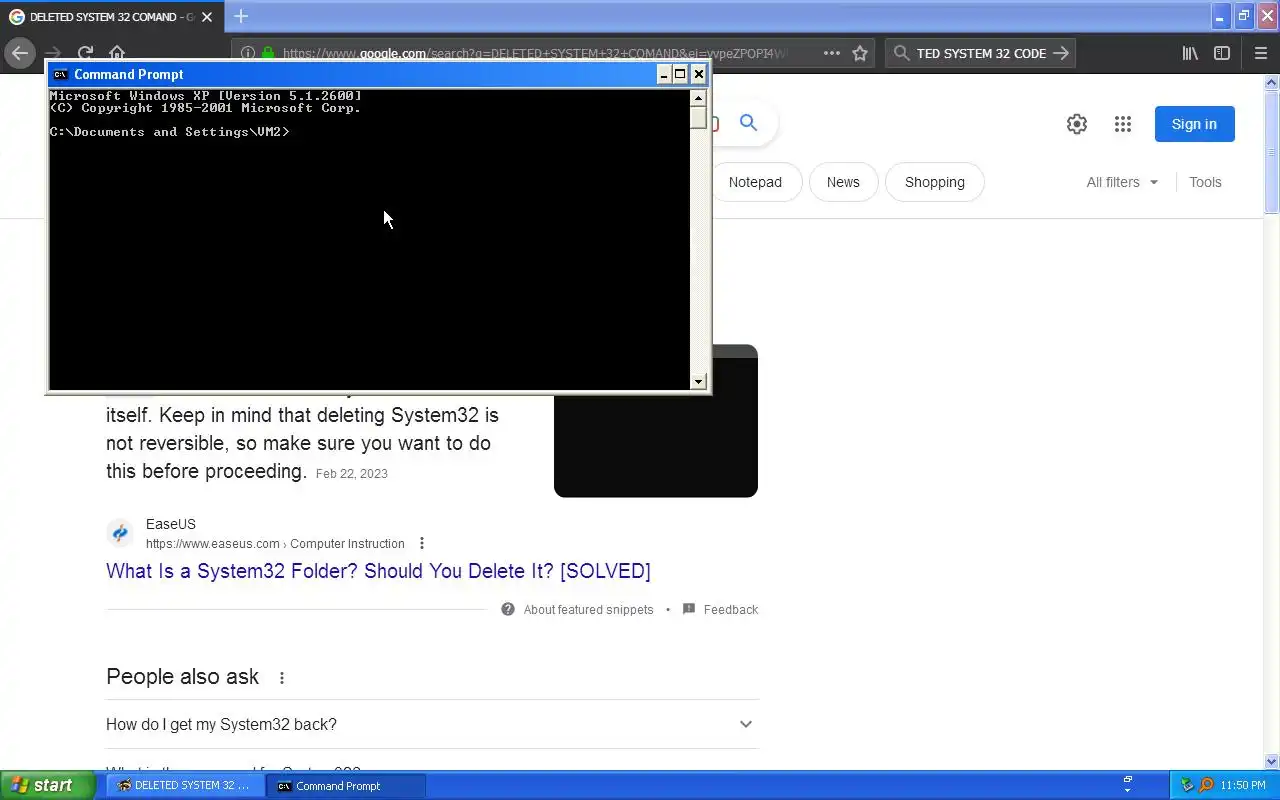The height and width of the screenshot is (800, 1280).
Task: Open the page actions three-dot menu
Action: click(832, 53)
